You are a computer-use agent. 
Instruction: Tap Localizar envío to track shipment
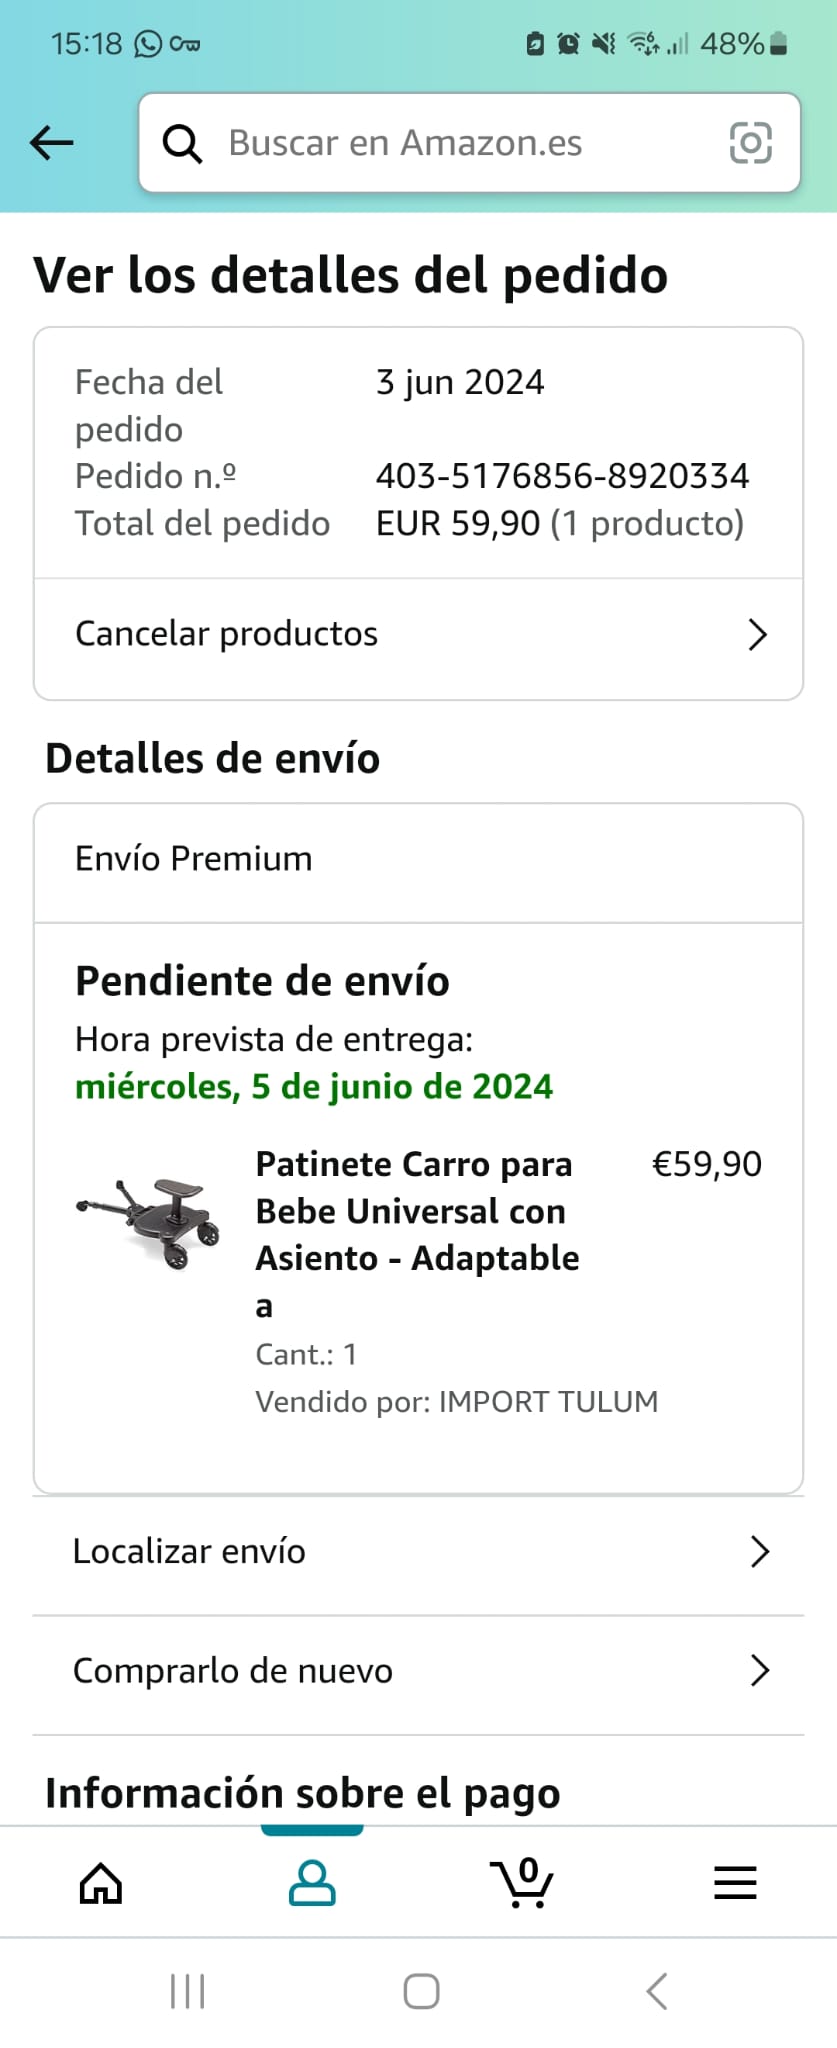point(190,1551)
